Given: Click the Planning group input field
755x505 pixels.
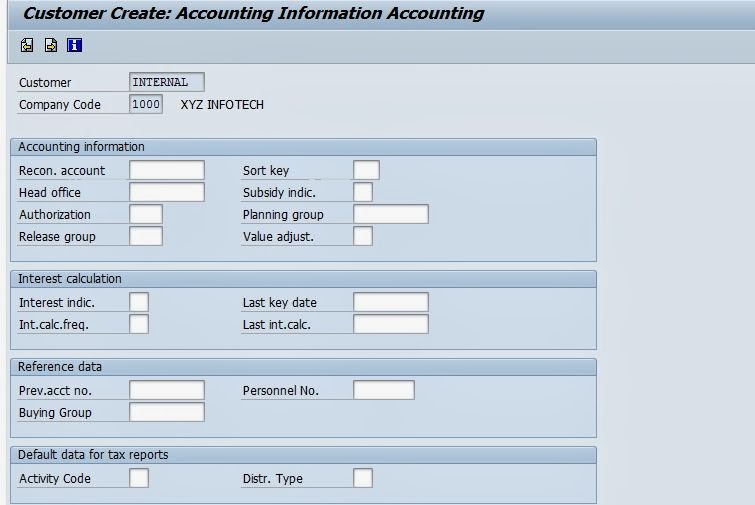Looking at the screenshot, I should coord(391,214).
